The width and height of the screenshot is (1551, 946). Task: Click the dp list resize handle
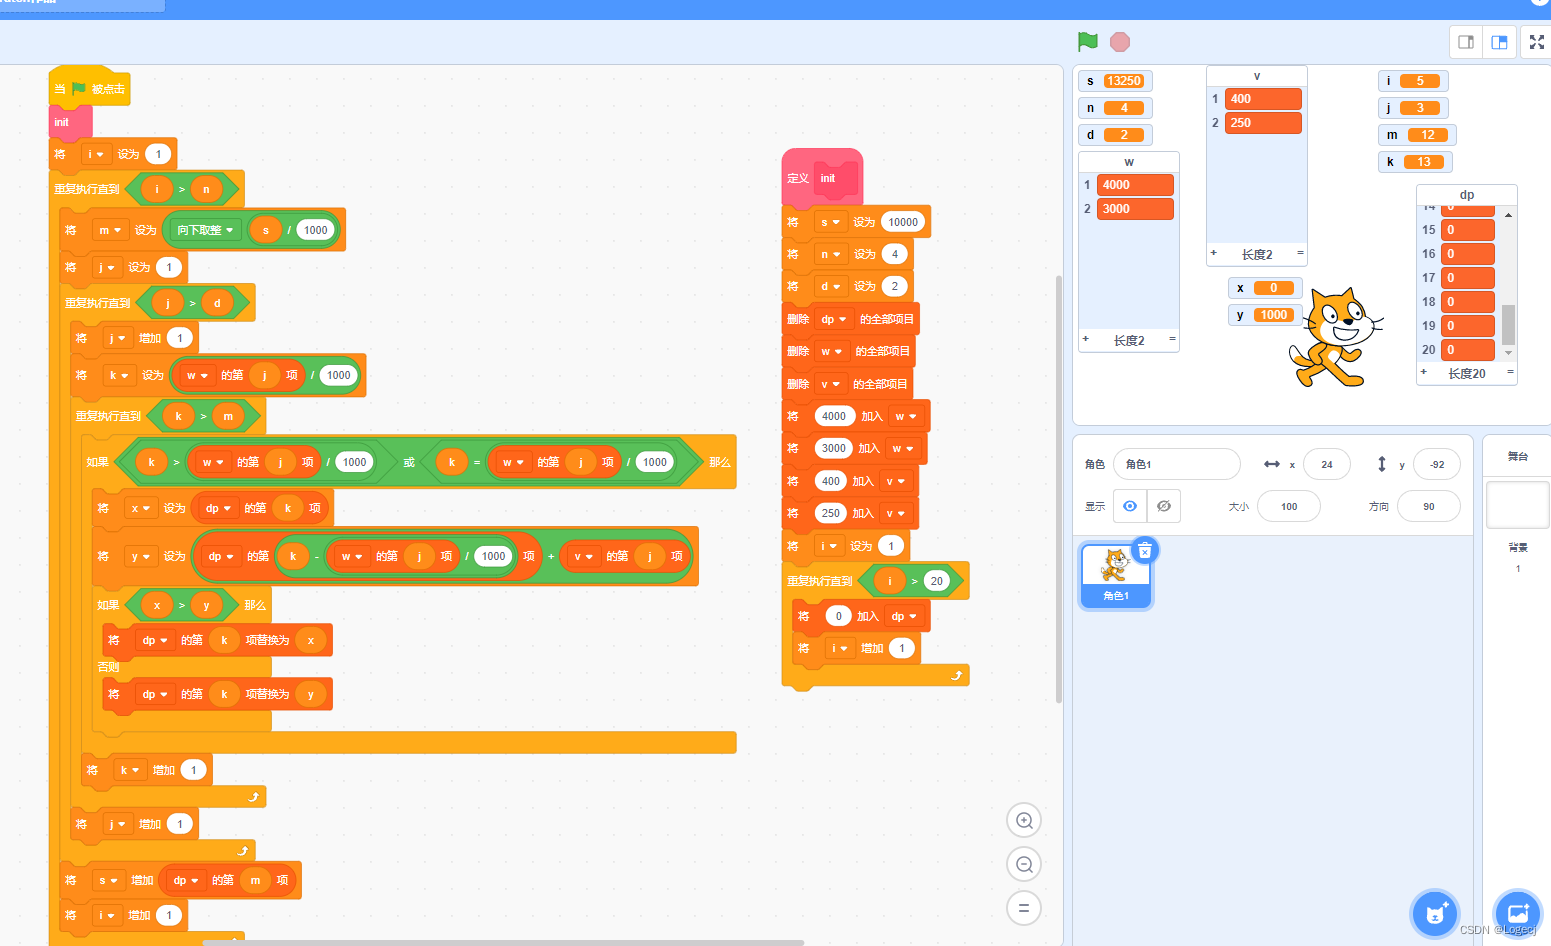pyautogui.click(x=1510, y=373)
